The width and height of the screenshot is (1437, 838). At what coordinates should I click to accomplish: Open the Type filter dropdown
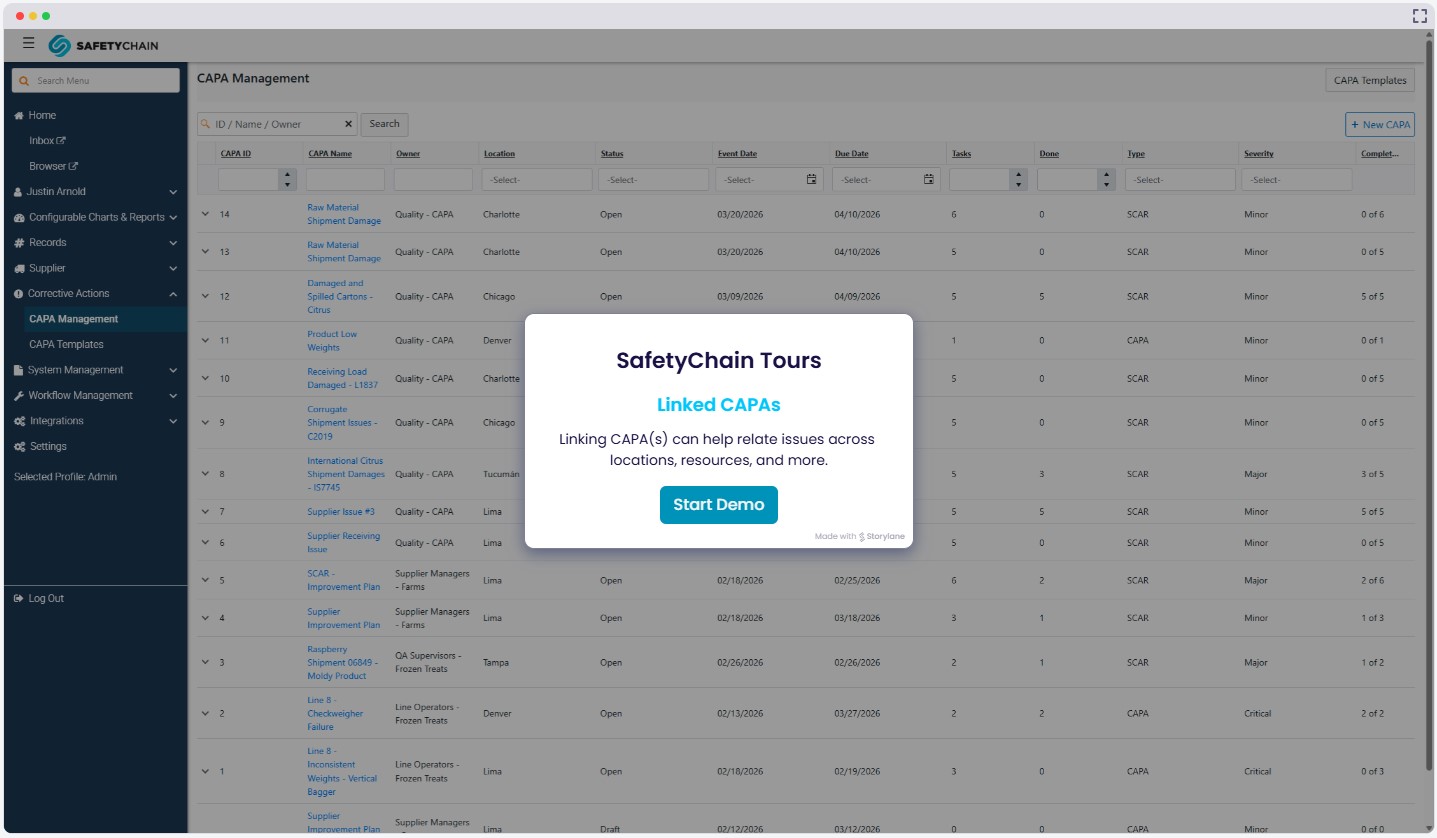click(1180, 180)
